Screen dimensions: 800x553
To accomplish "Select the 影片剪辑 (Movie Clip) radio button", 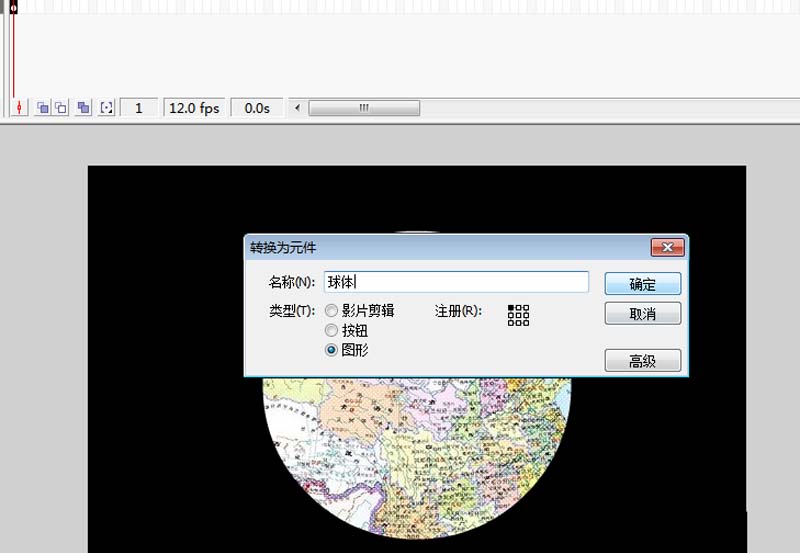I will click(332, 311).
